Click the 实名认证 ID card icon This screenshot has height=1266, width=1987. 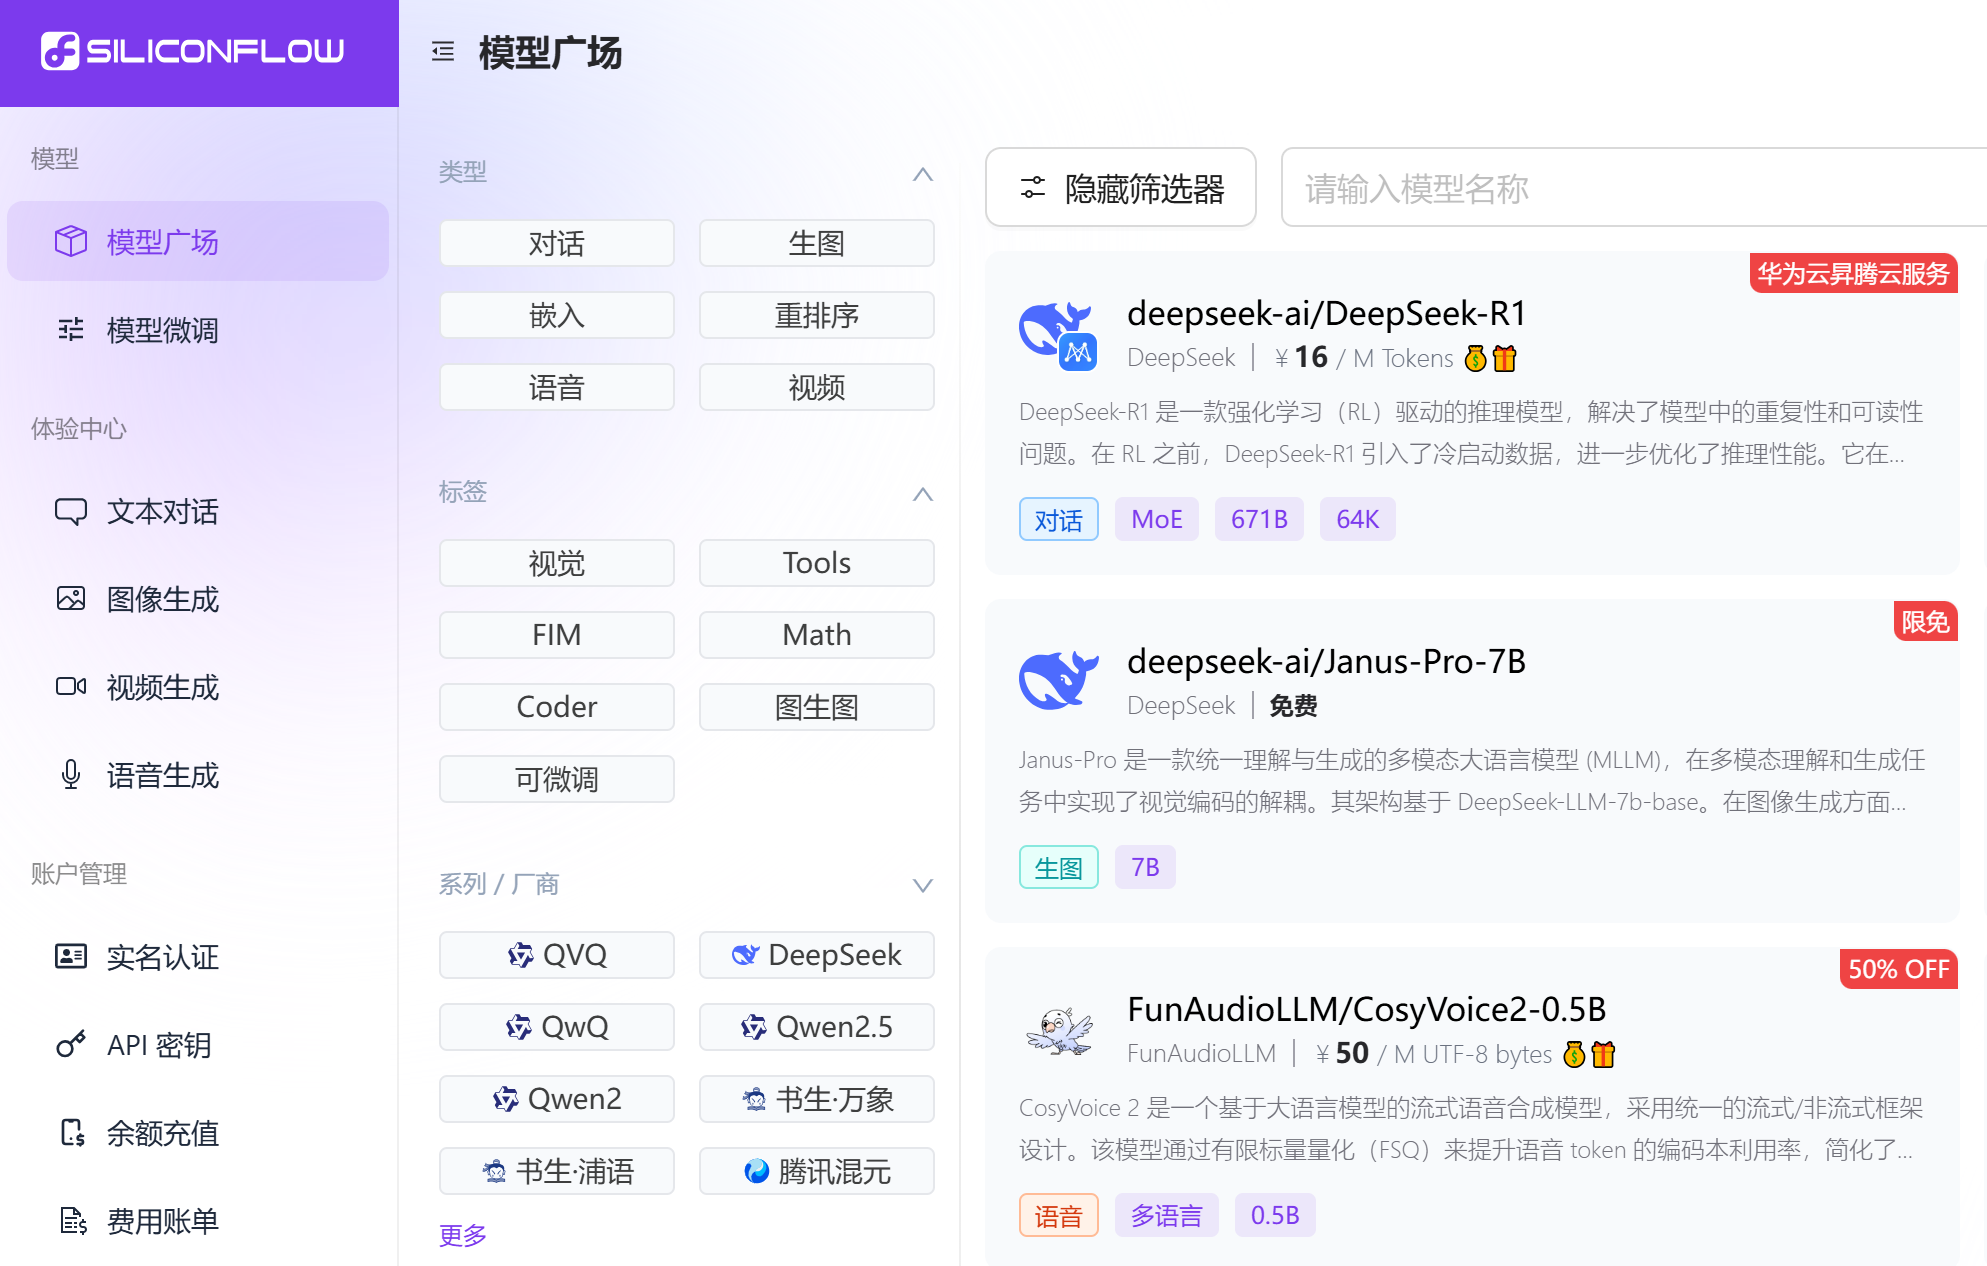(x=71, y=957)
